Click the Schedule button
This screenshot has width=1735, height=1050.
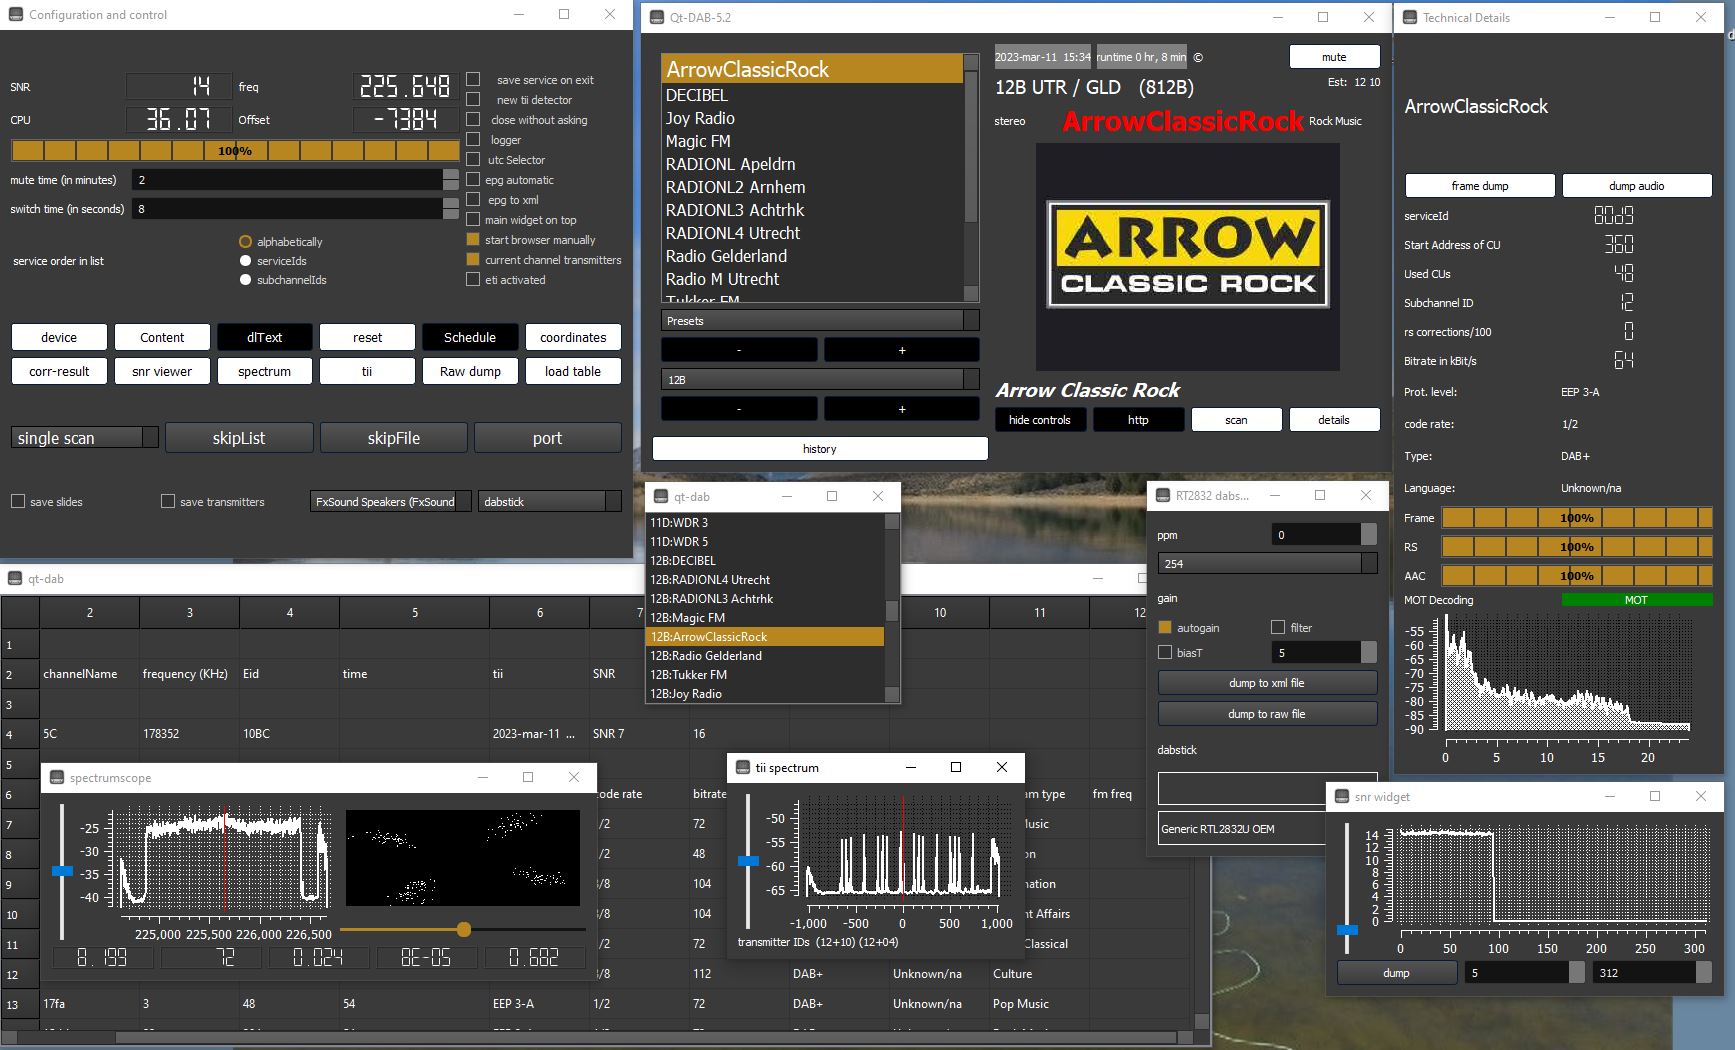(470, 337)
